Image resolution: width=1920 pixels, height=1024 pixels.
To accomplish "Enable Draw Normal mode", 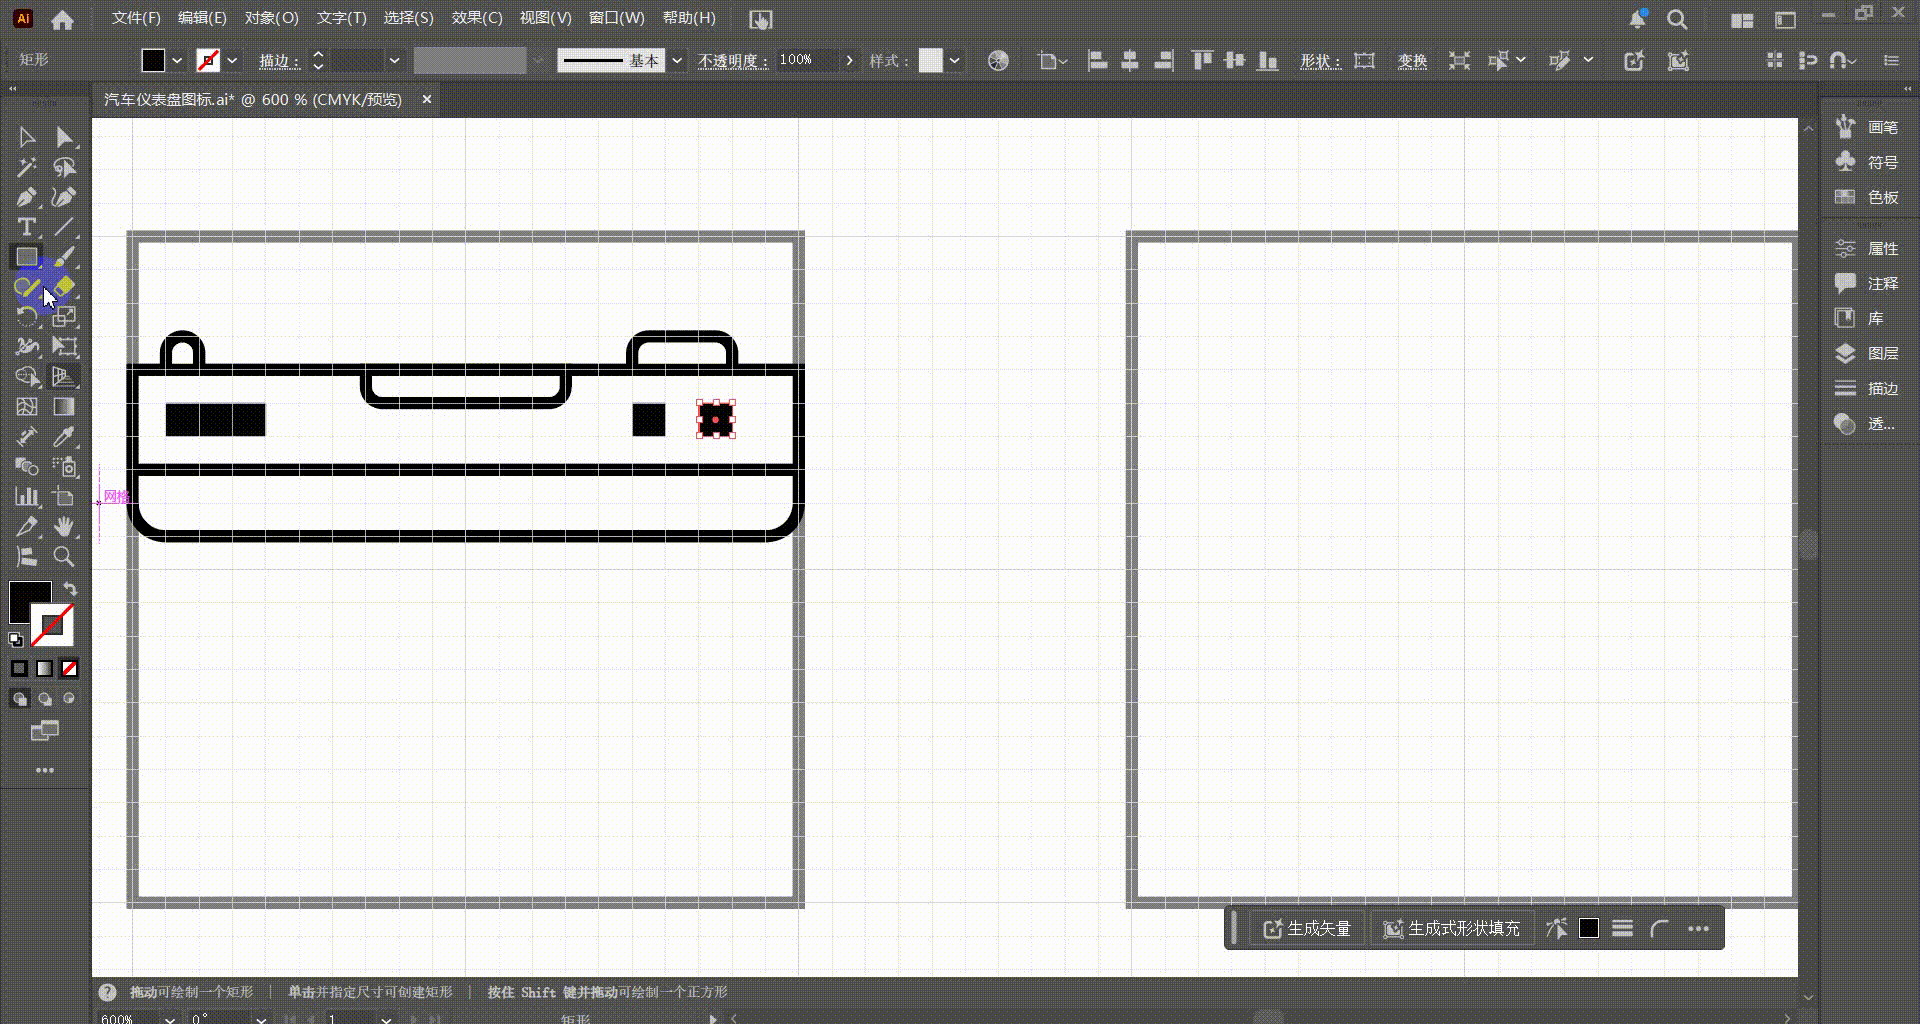I will pyautogui.click(x=20, y=699).
